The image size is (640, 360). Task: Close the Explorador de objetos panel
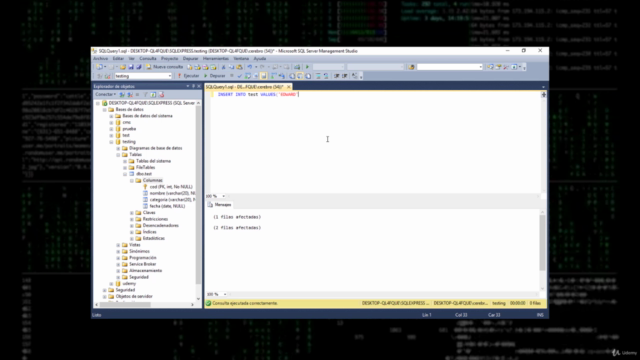pyautogui.click(x=199, y=86)
